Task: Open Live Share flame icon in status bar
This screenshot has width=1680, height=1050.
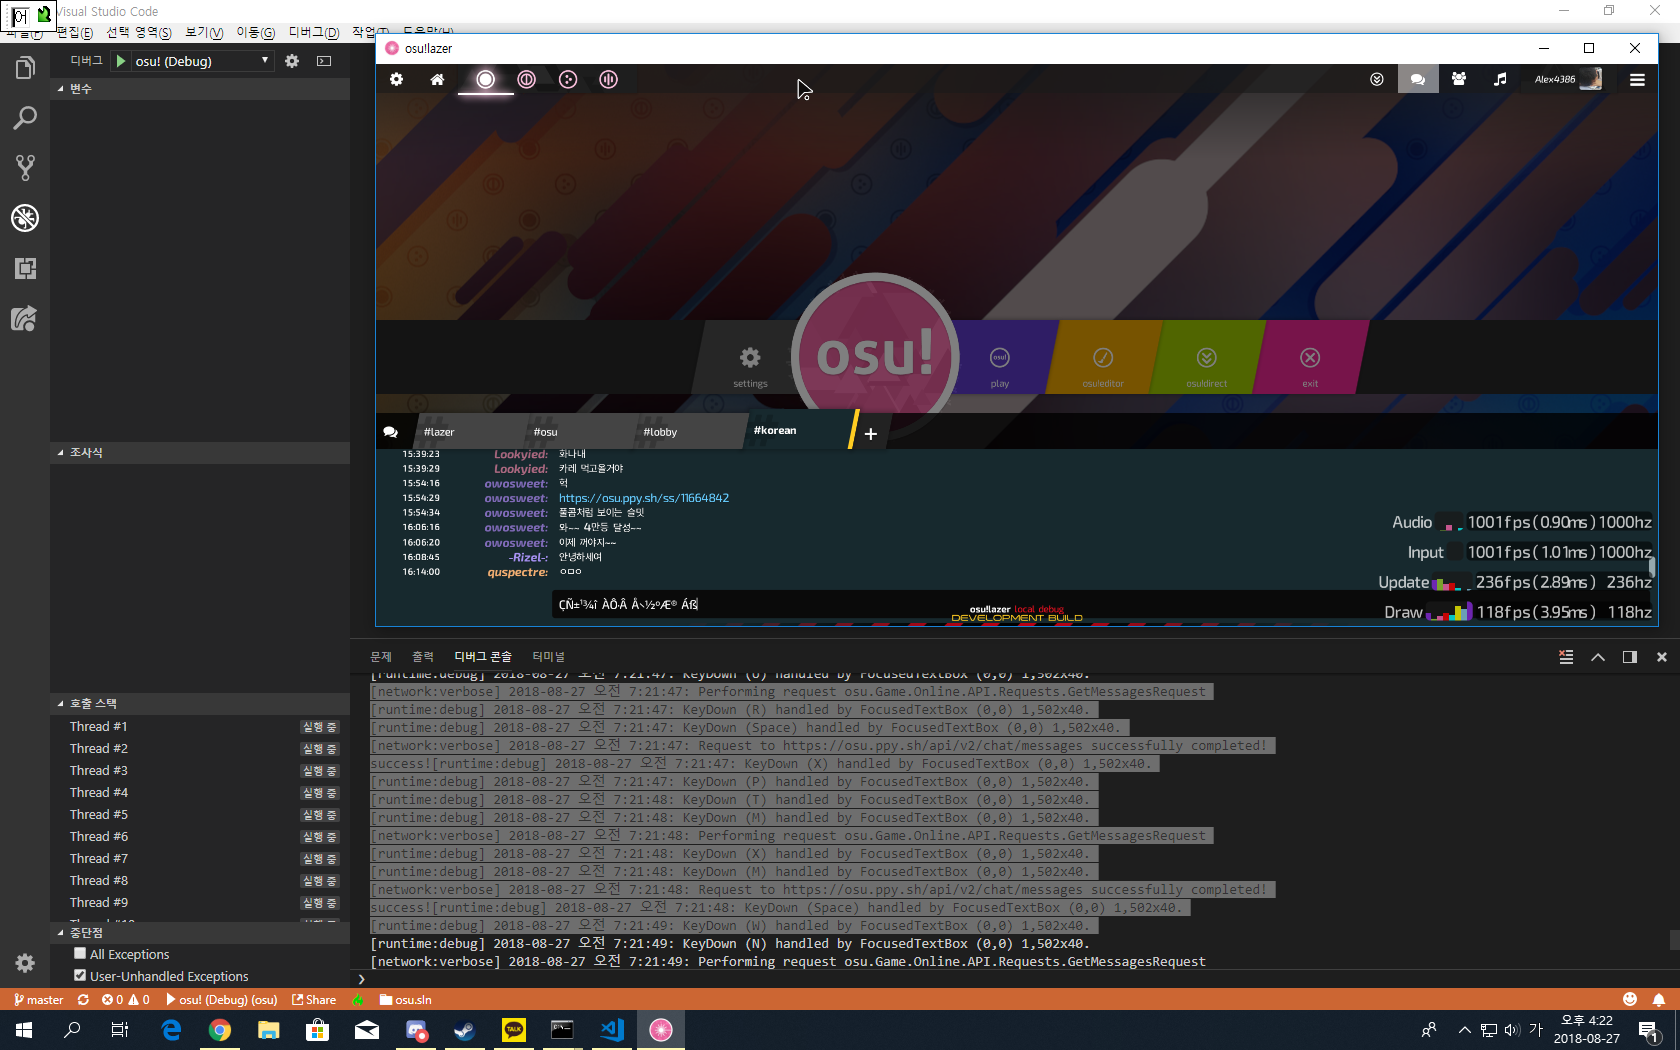Action: point(358,1000)
